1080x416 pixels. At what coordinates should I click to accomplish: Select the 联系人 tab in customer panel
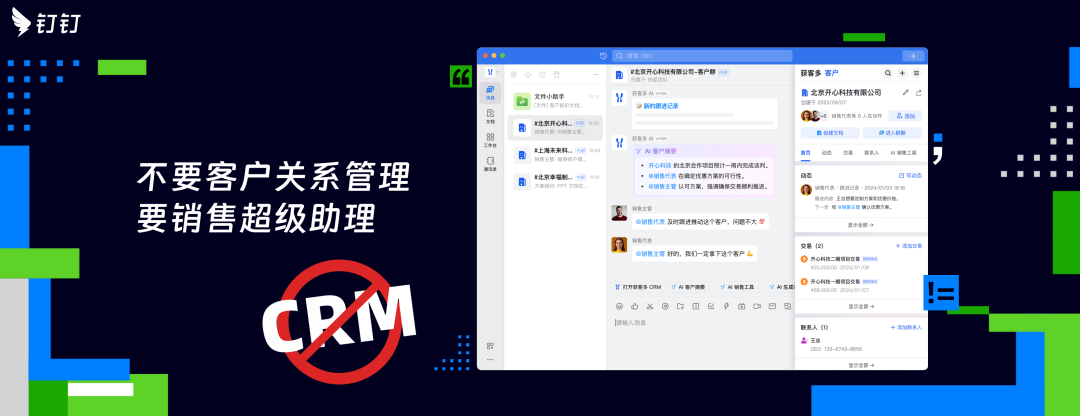(x=872, y=153)
